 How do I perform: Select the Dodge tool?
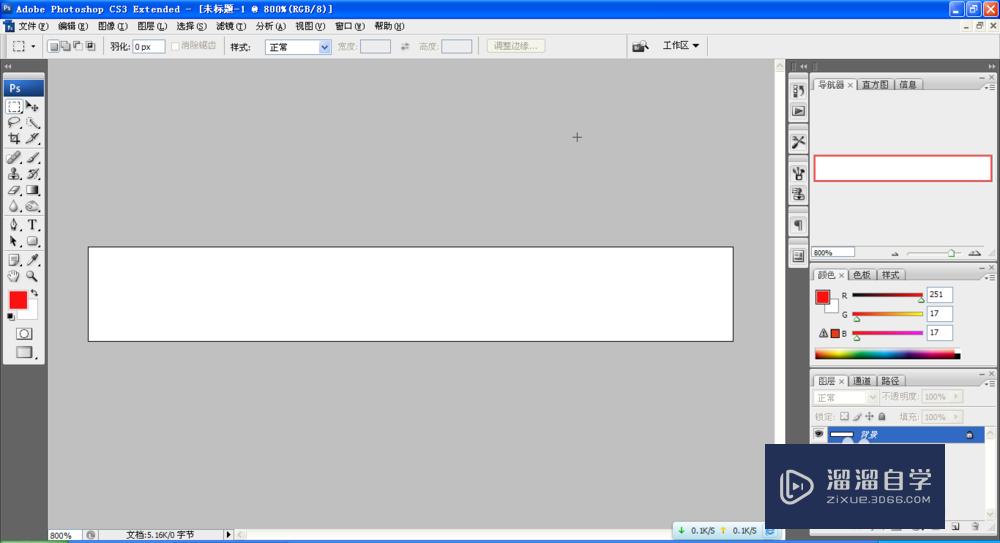coord(33,206)
